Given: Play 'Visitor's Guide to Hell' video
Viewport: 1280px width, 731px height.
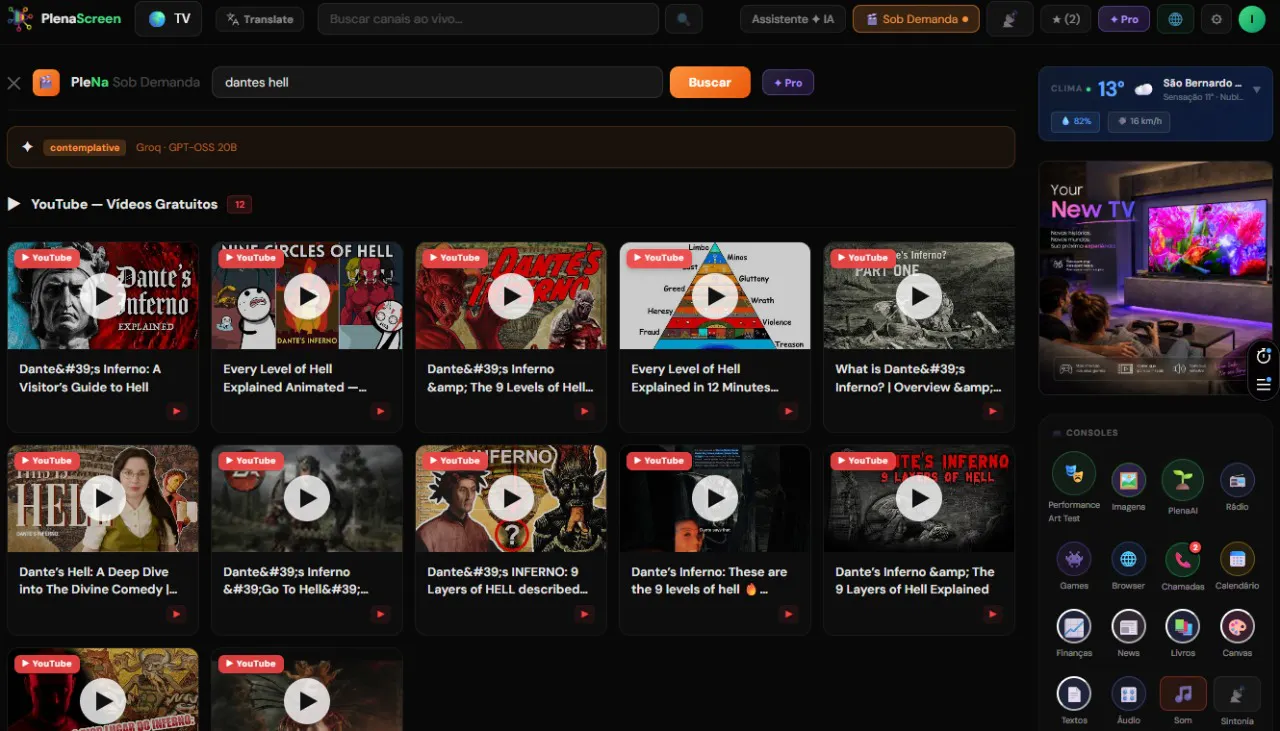Looking at the screenshot, I should [x=103, y=296].
